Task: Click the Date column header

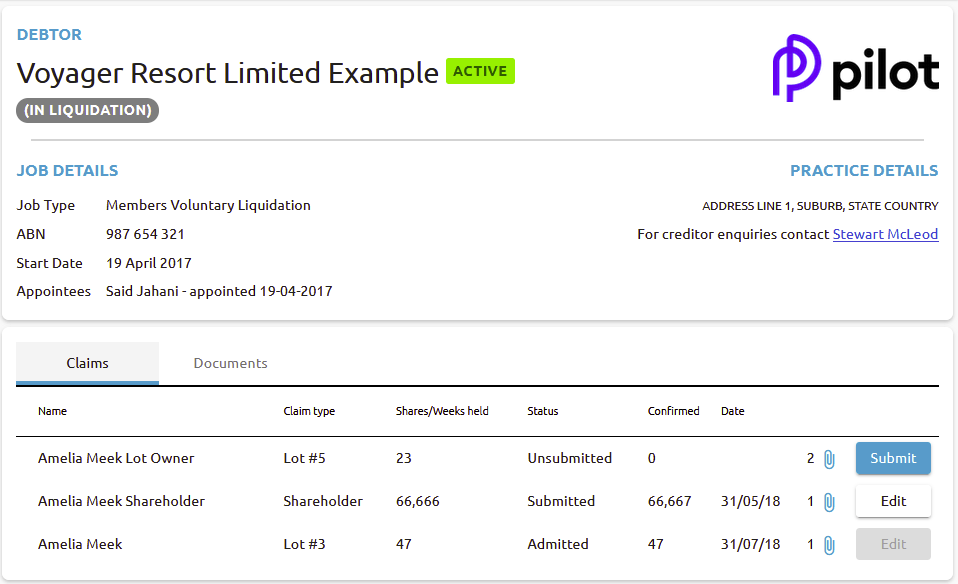Action: (x=732, y=411)
